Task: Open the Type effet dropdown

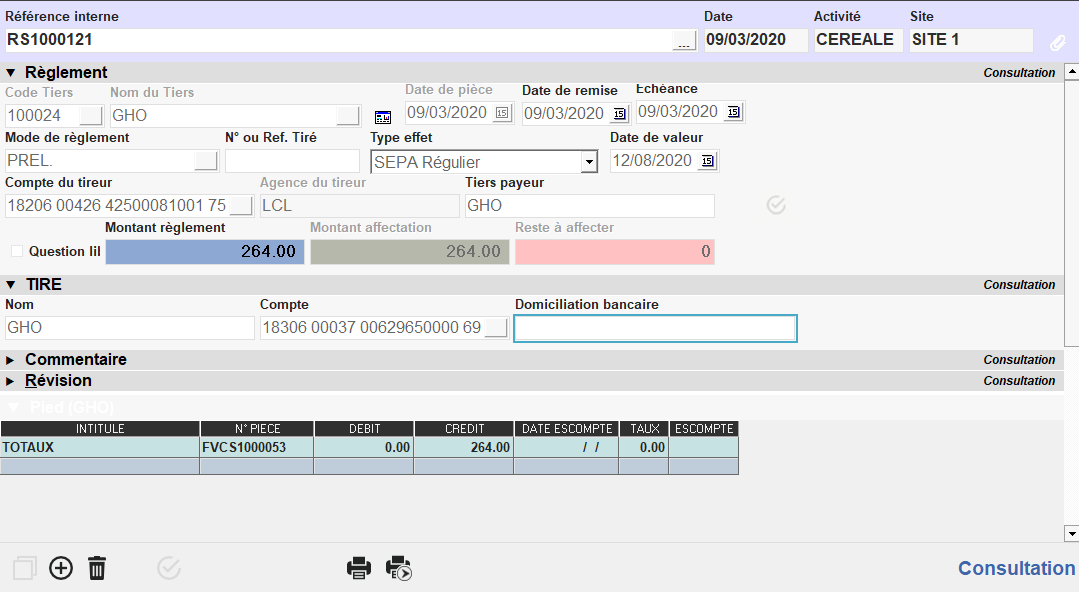Action: click(x=589, y=162)
